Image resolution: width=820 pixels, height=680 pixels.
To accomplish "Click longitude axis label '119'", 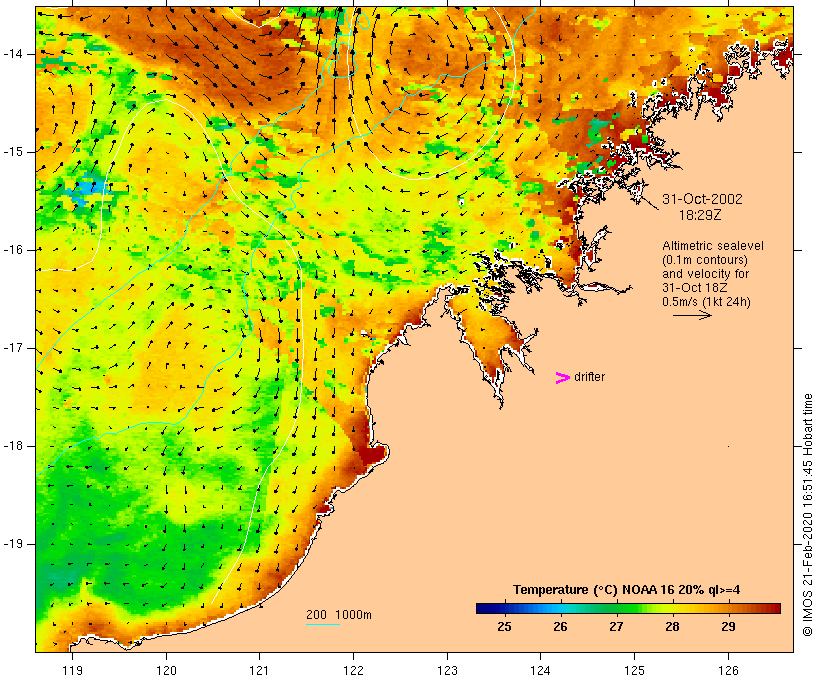I will tap(72, 670).
